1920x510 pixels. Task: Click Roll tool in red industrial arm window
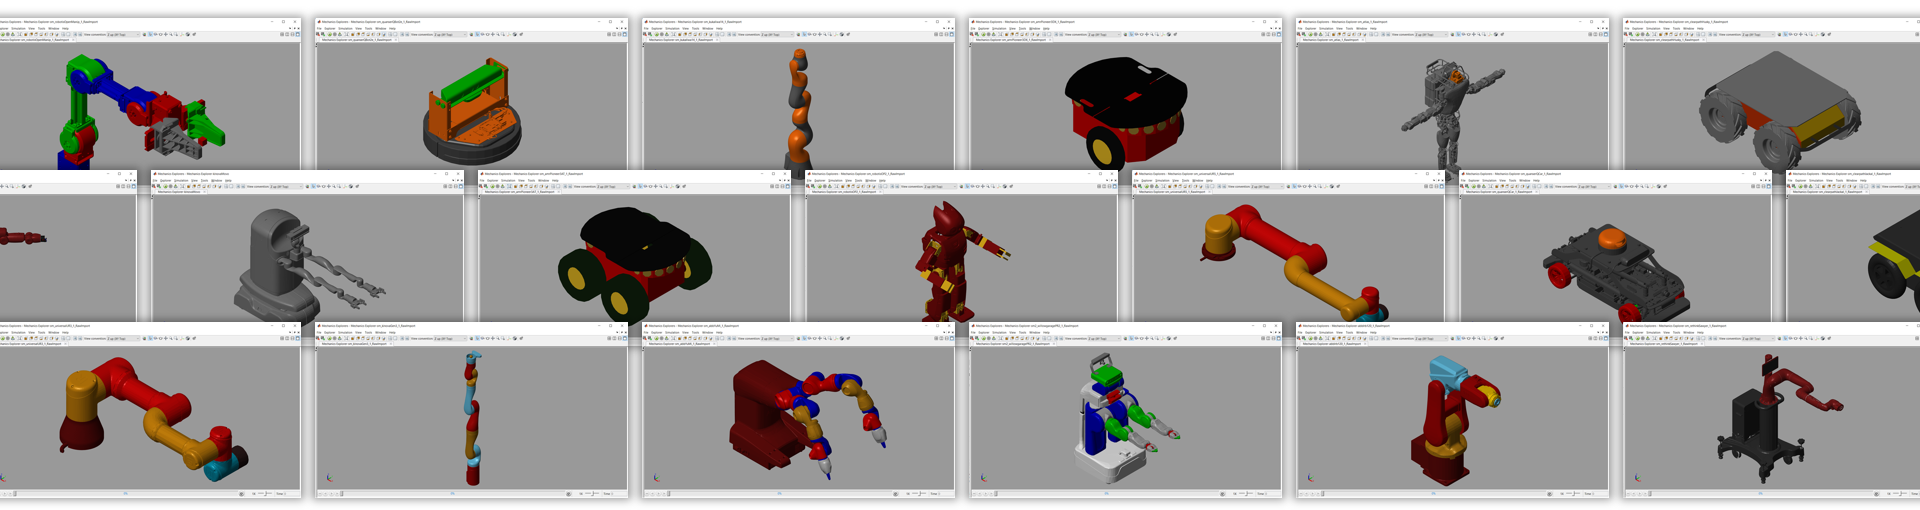tap(1468, 339)
